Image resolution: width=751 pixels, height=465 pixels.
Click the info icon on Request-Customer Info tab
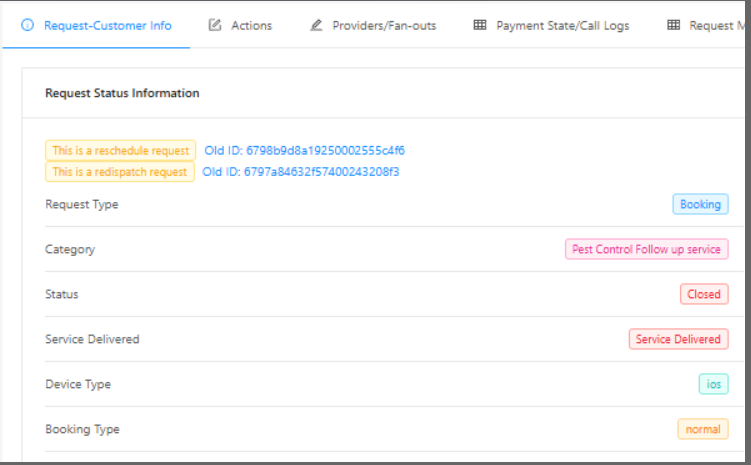[x=28, y=25]
